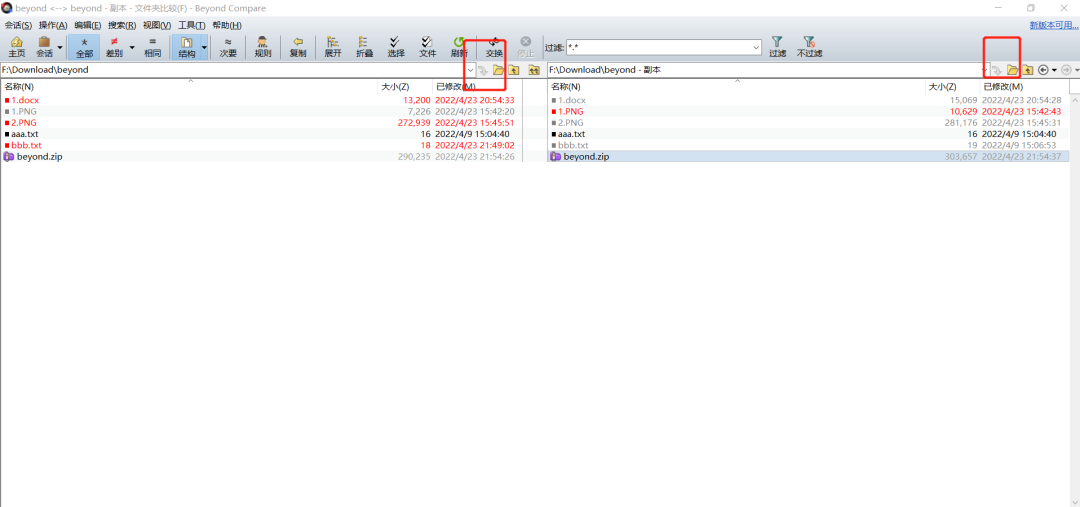Go to the 主页 home view
This screenshot has height=507, width=1080.
click(x=17, y=47)
